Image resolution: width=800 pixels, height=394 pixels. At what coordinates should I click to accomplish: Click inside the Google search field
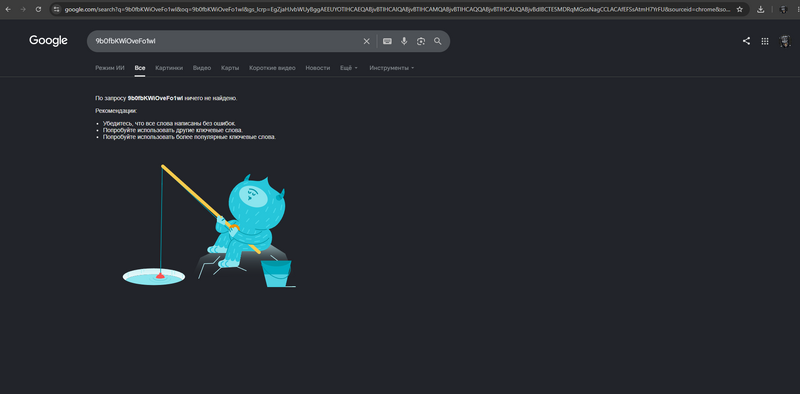[x=224, y=41]
